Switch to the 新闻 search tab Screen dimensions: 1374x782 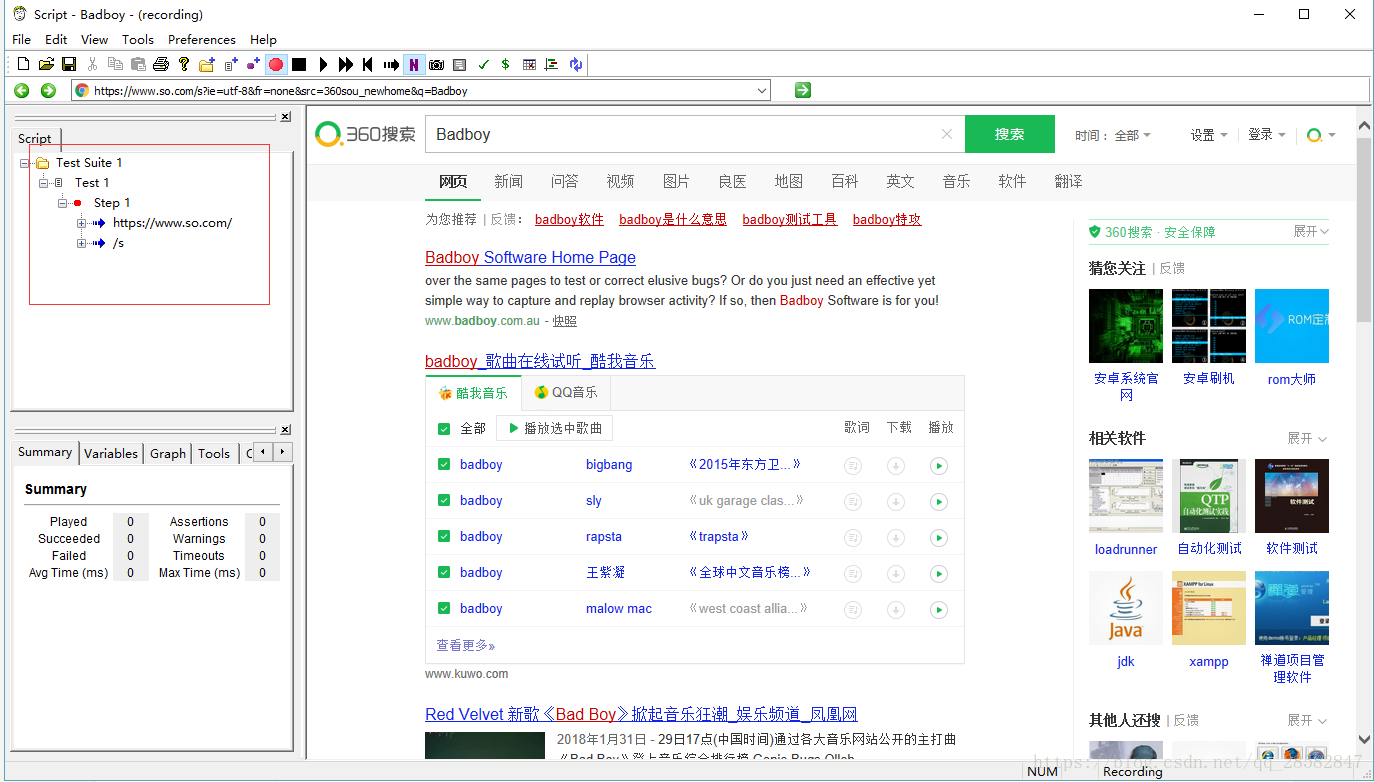tap(508, 181)
